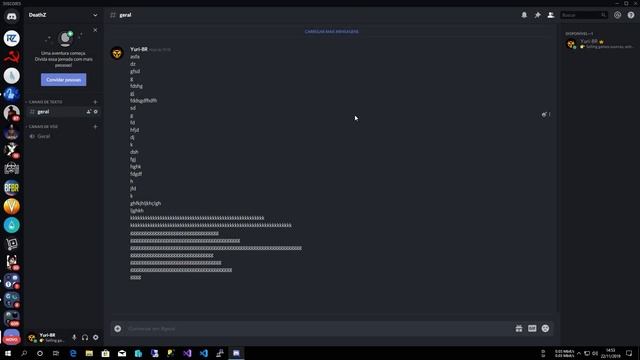
Task: Edit geral channel settings gear
Action: (x=96, y=112)
